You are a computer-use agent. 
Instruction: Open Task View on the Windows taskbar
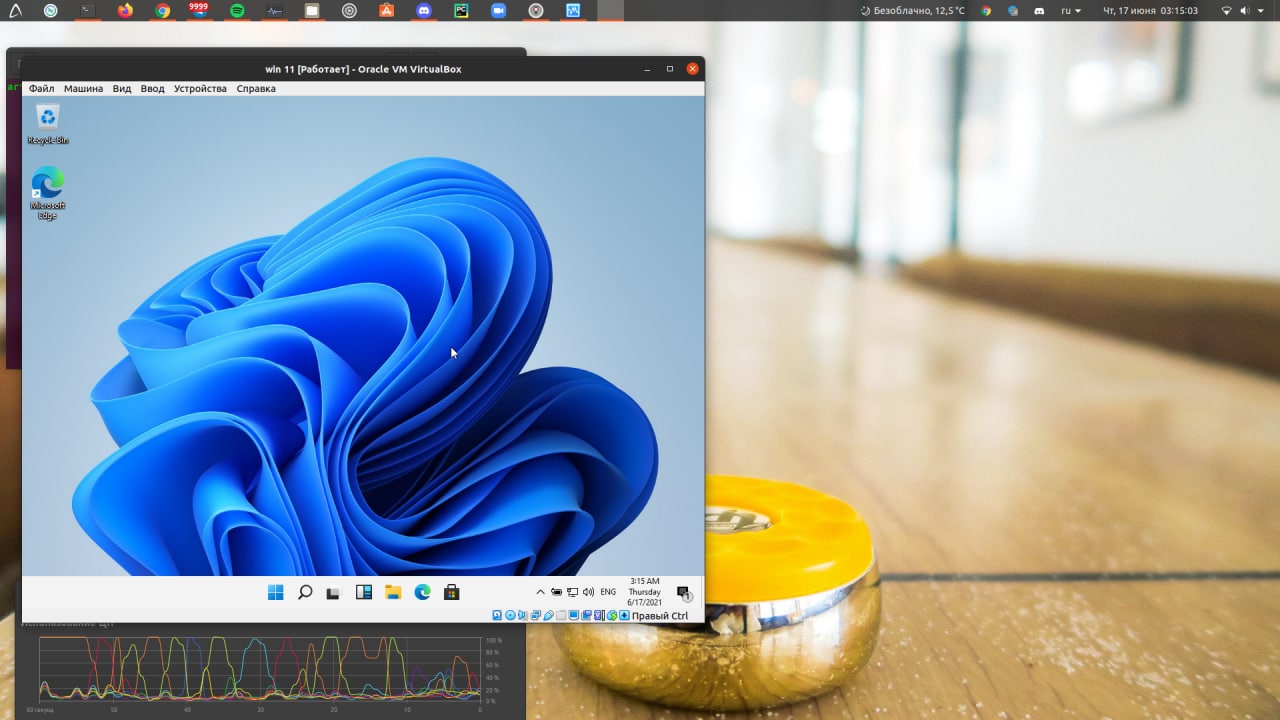coord(334,593)
